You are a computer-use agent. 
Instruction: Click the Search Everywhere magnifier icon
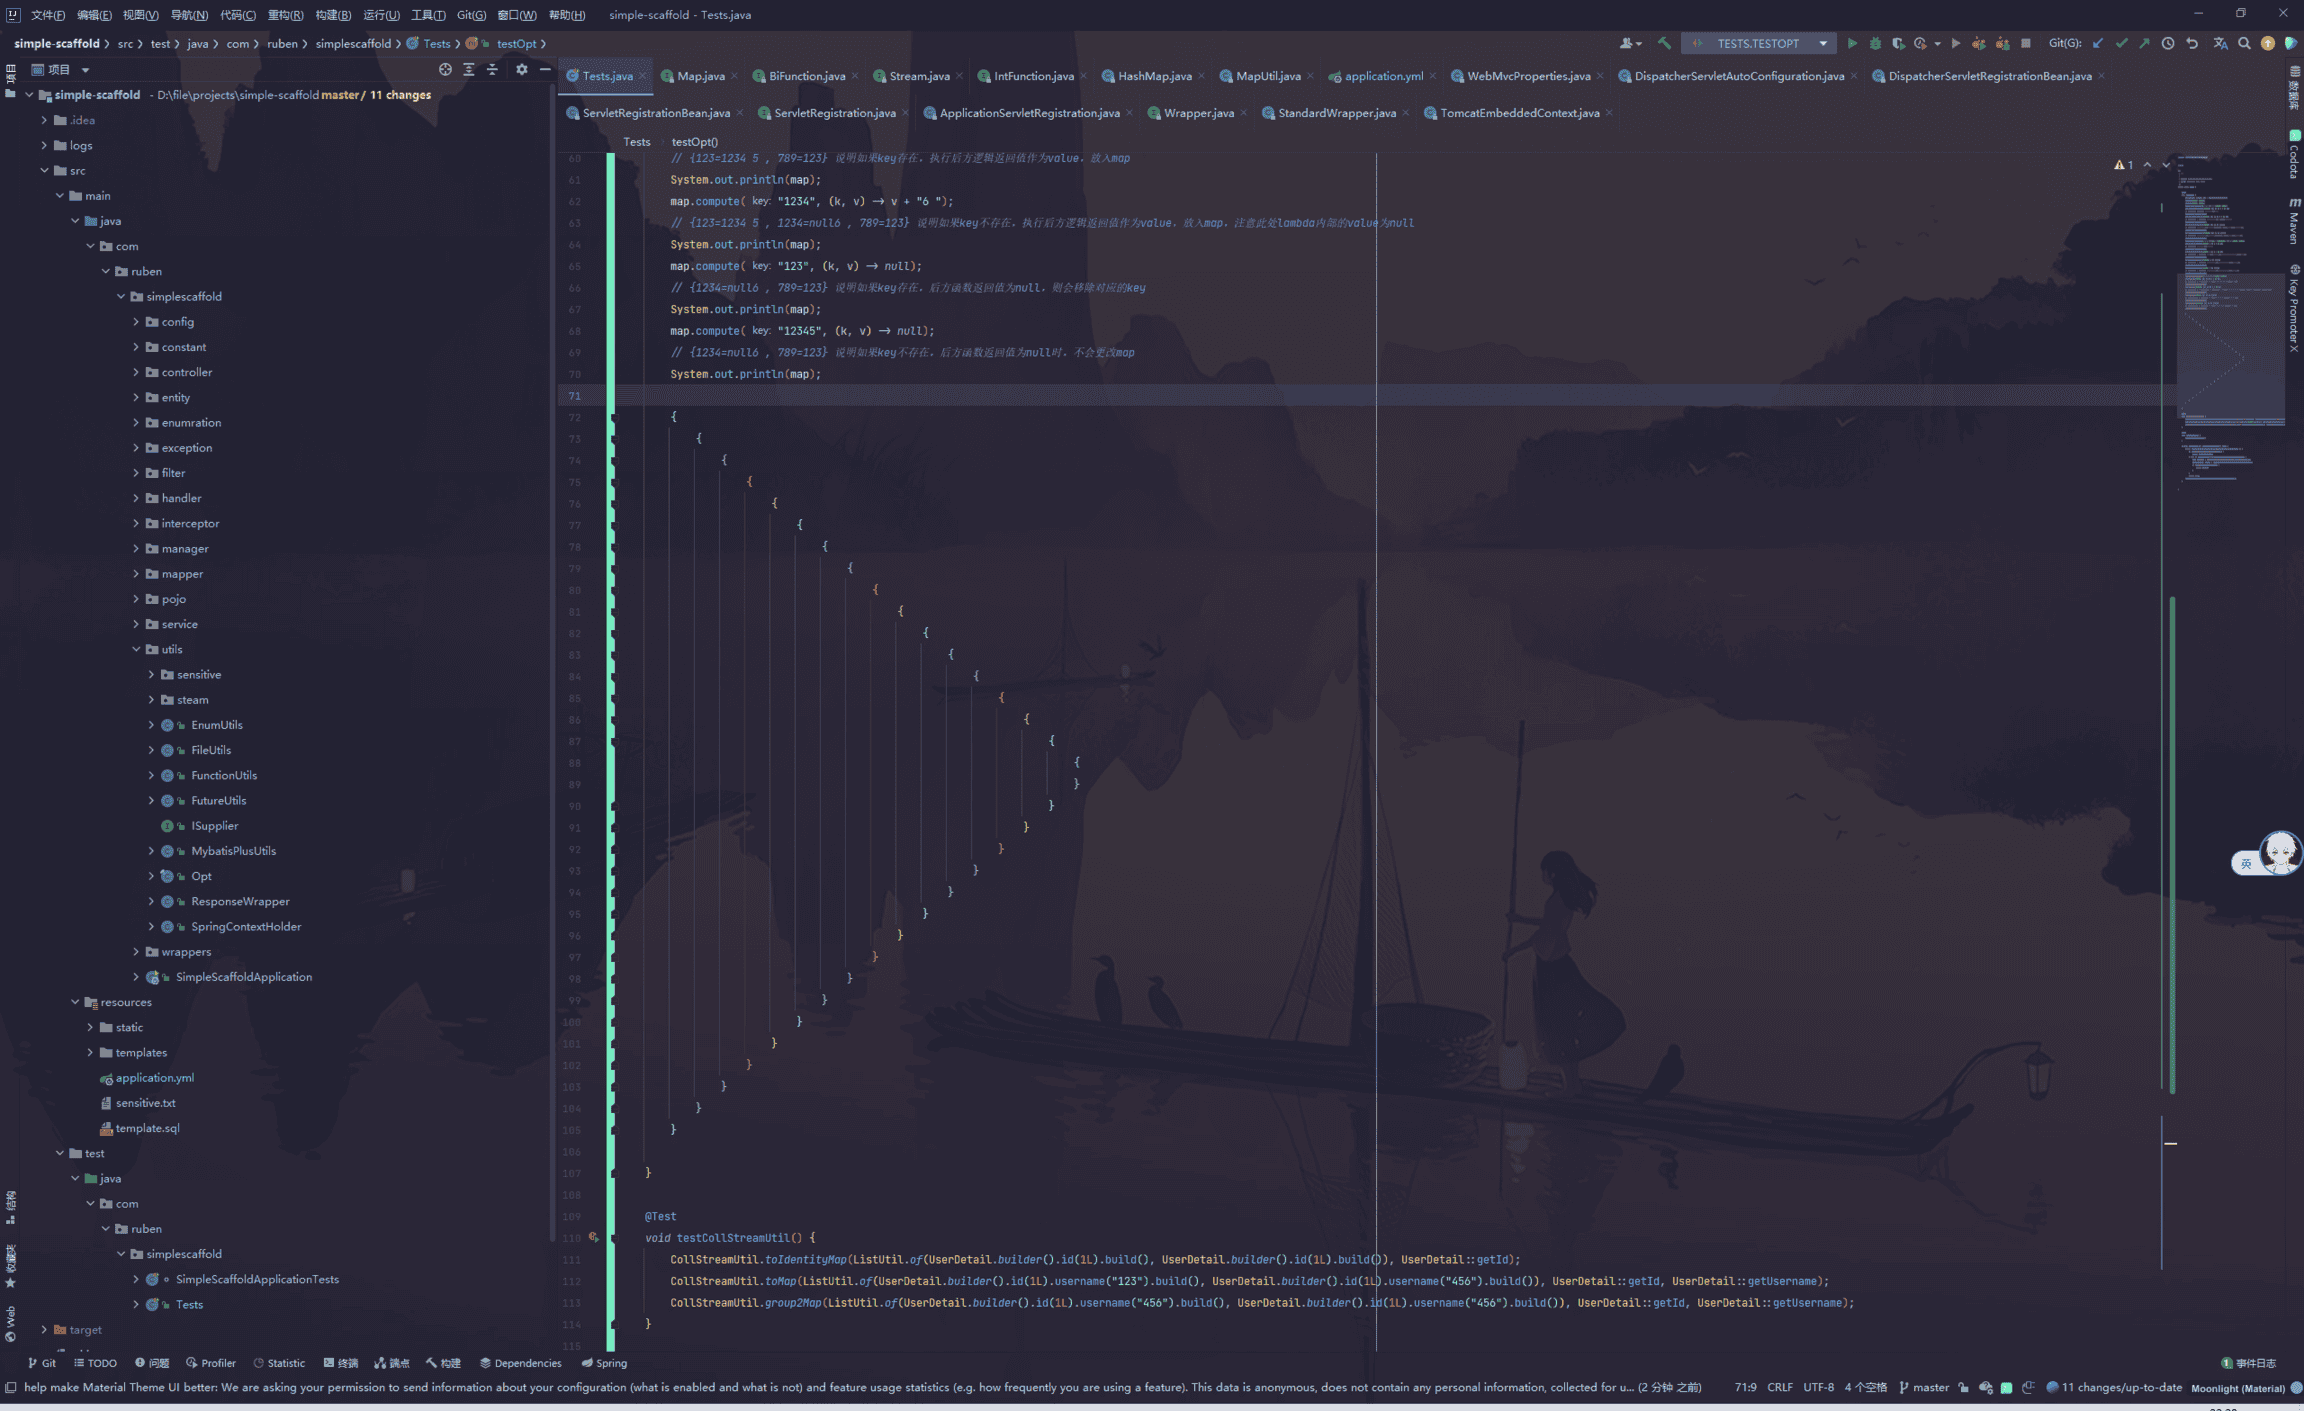pyautogui.click(x=2244, y=43)
